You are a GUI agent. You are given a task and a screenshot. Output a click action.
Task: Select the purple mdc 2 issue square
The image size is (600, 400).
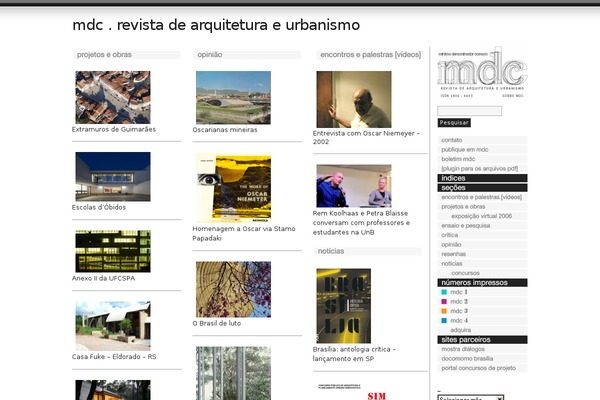point(444,301)
